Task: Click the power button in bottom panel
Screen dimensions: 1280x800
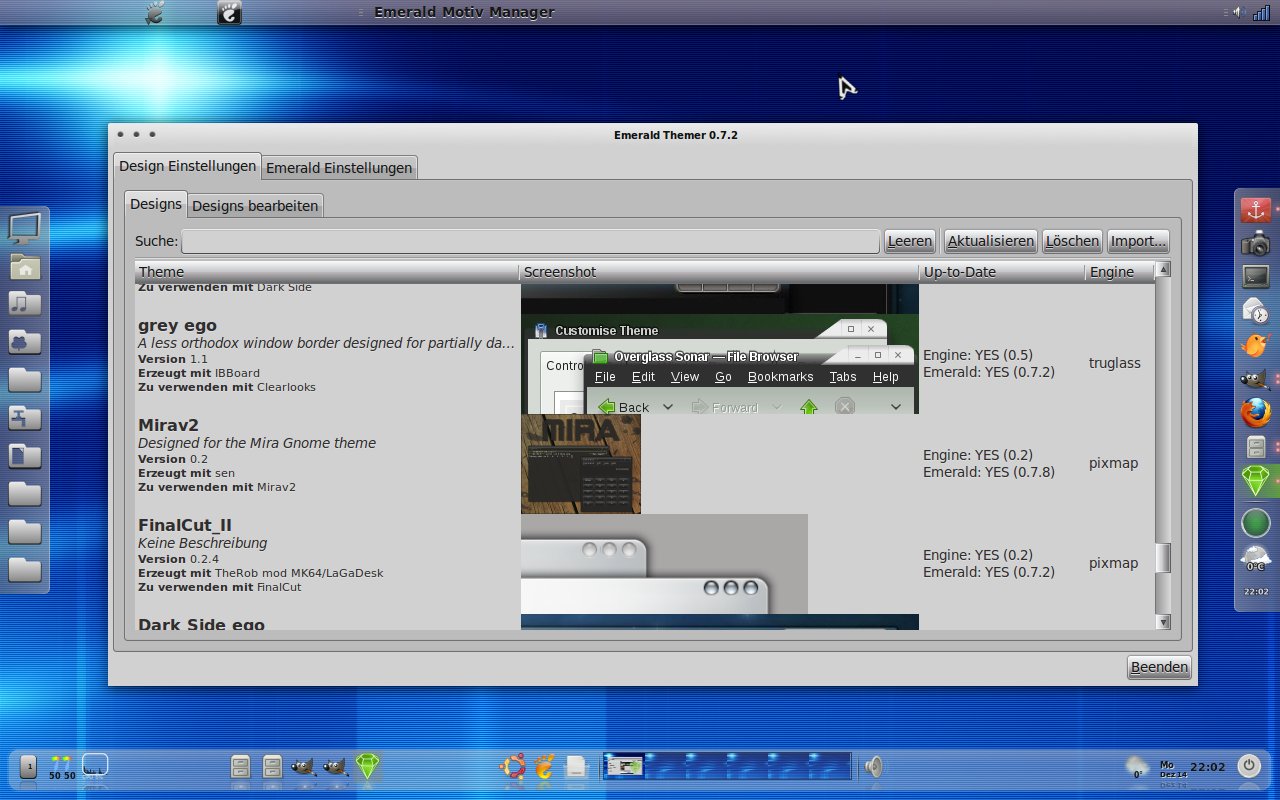Action: click(x=1248, y=767)
